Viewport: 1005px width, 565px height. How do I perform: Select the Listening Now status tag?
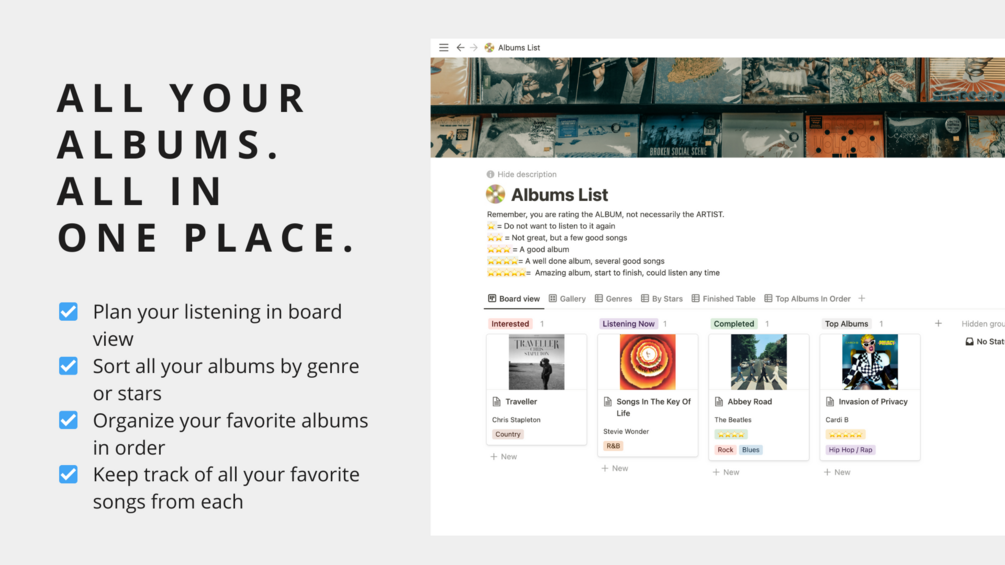tap(628, 323)
